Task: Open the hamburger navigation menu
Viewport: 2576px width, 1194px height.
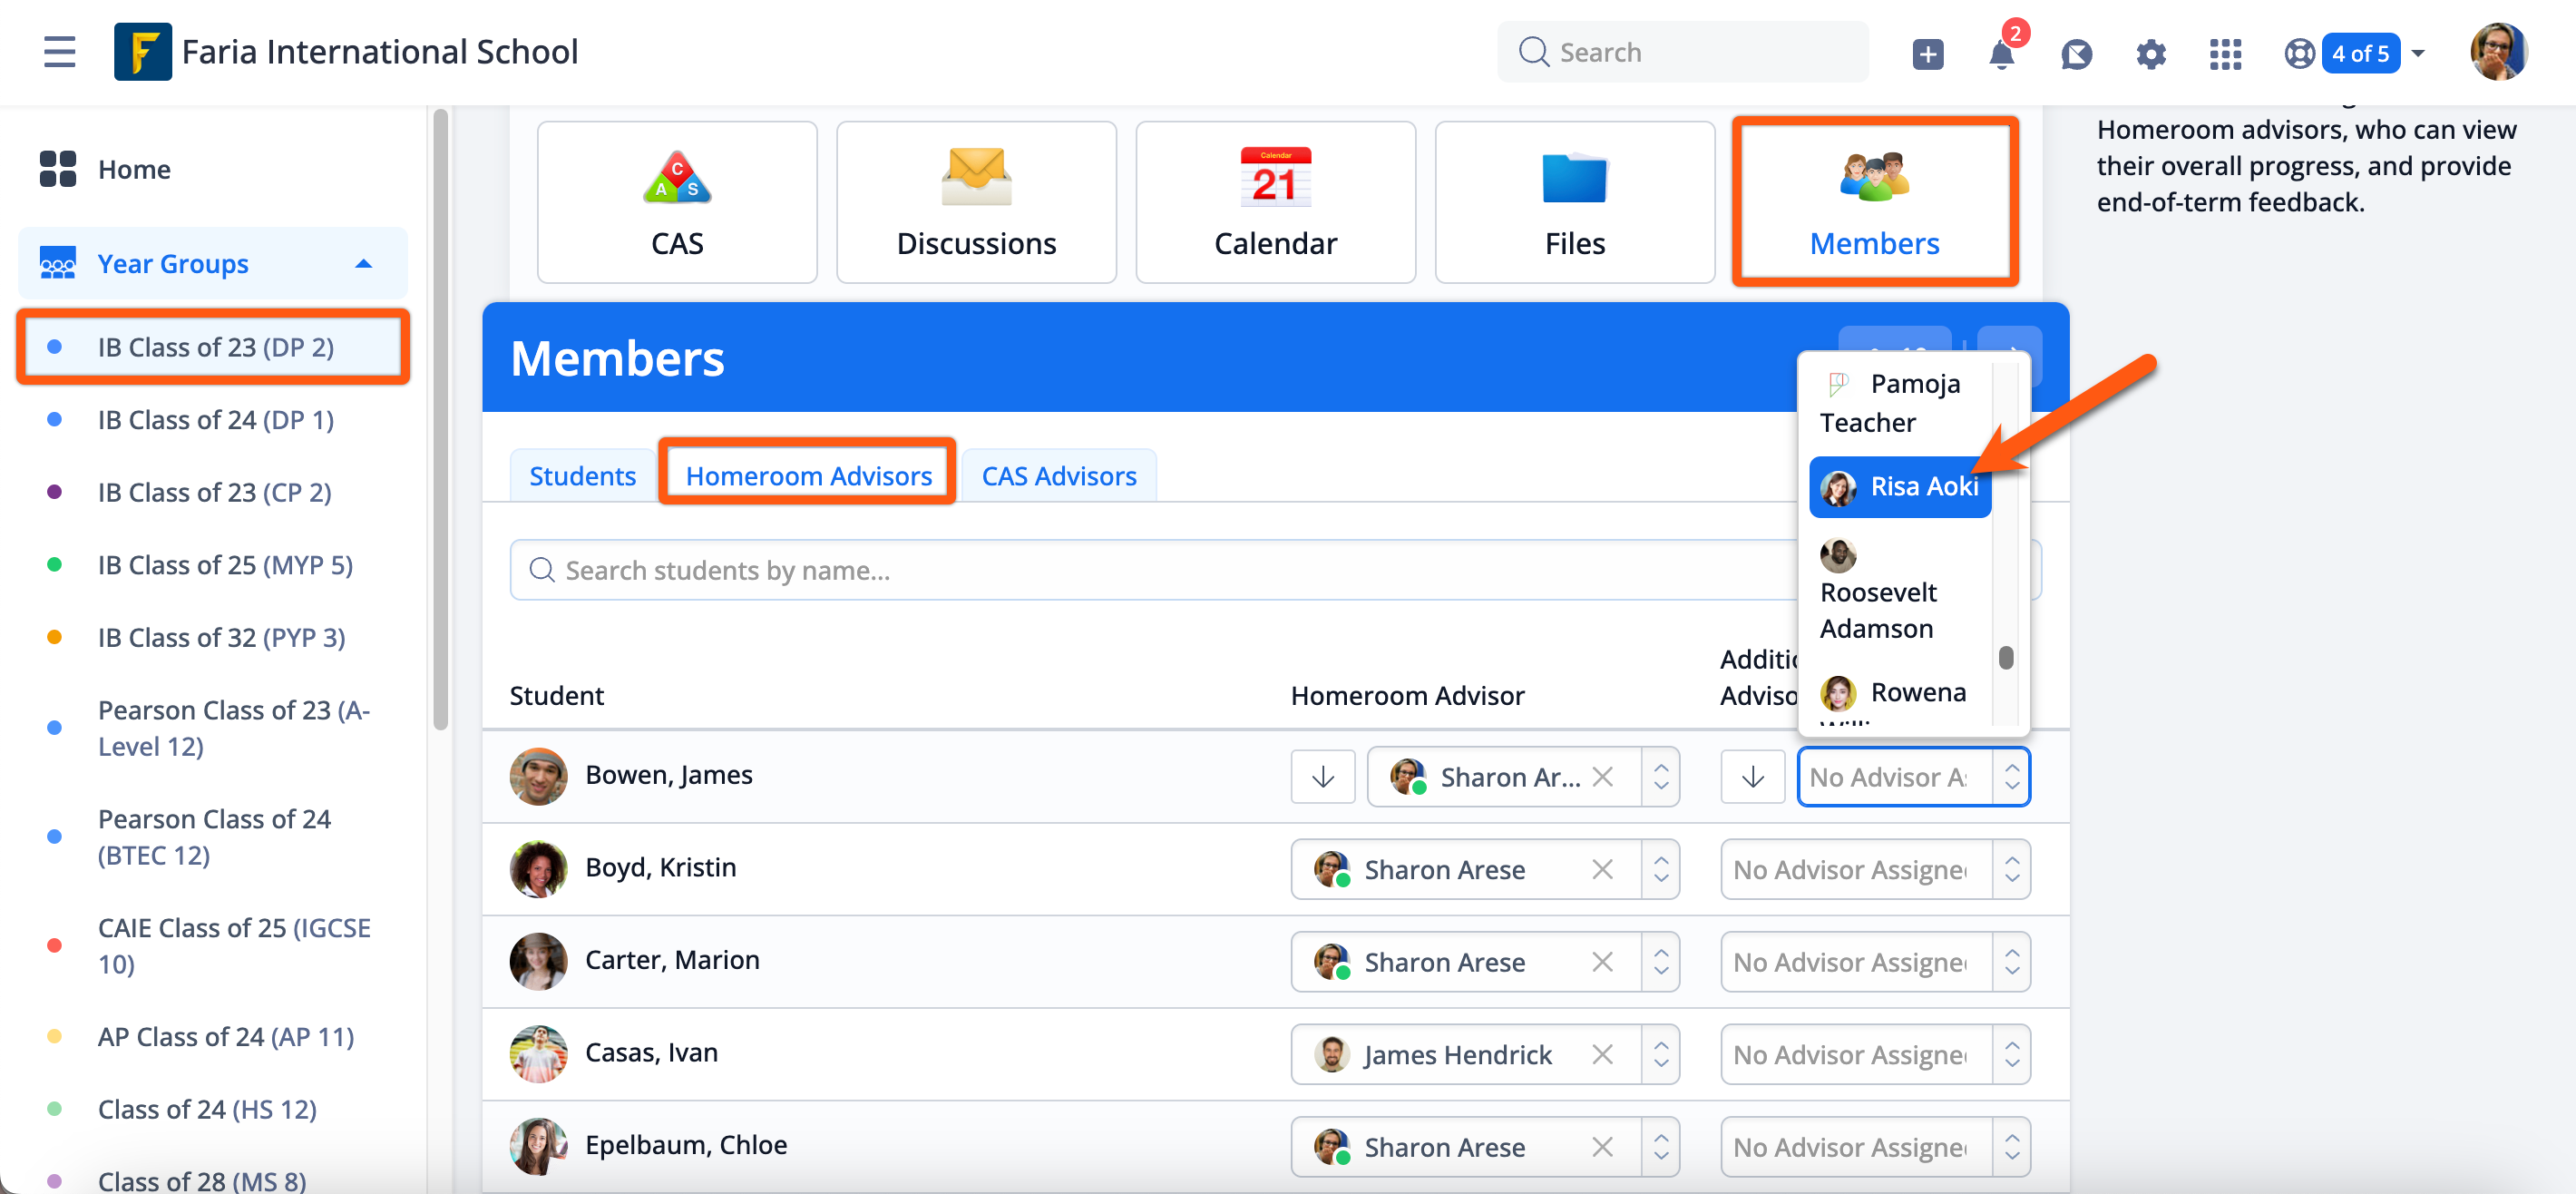Action: (59, 52)
